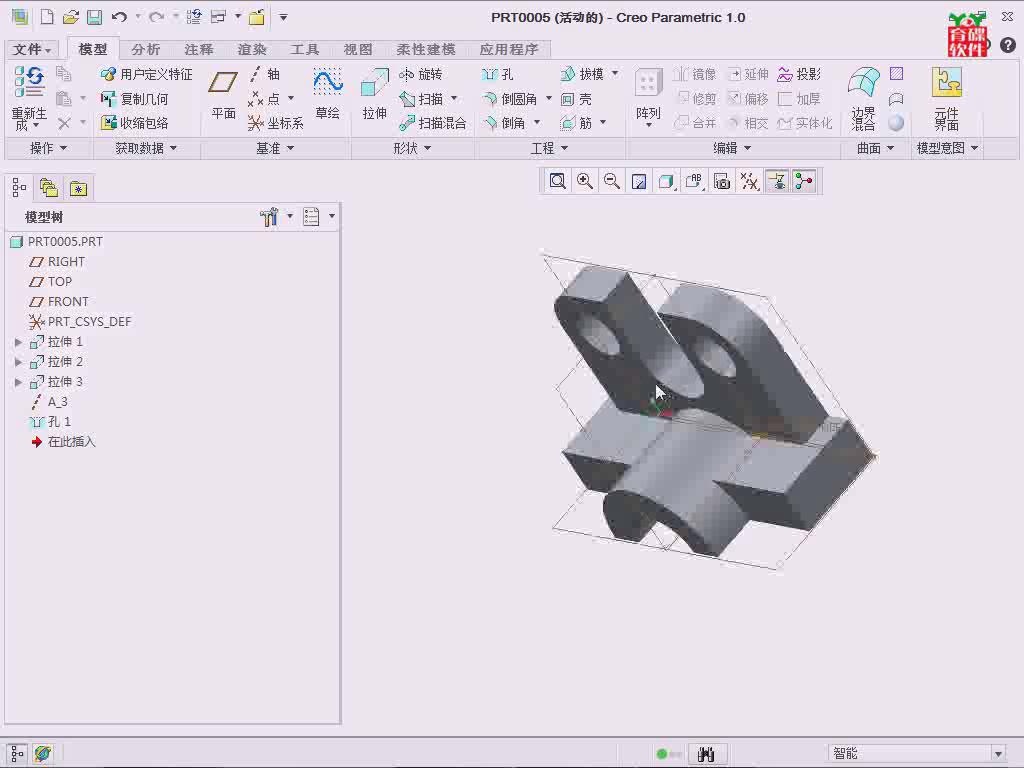Toggle annotation display (AB) icon
Screen dimensions: 1024x768
click(x=694, y=181)
